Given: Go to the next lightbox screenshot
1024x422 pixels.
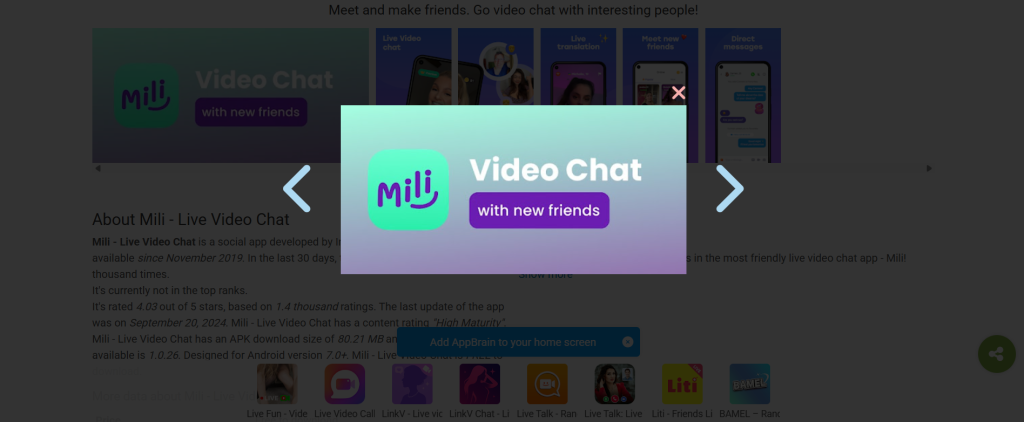Looking at the screenshot, I should click(729, 188).
